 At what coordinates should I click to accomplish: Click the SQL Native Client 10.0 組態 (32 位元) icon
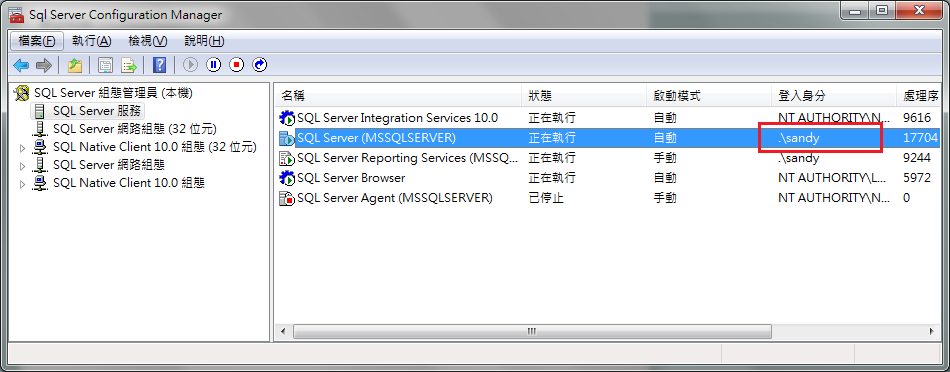40,147
